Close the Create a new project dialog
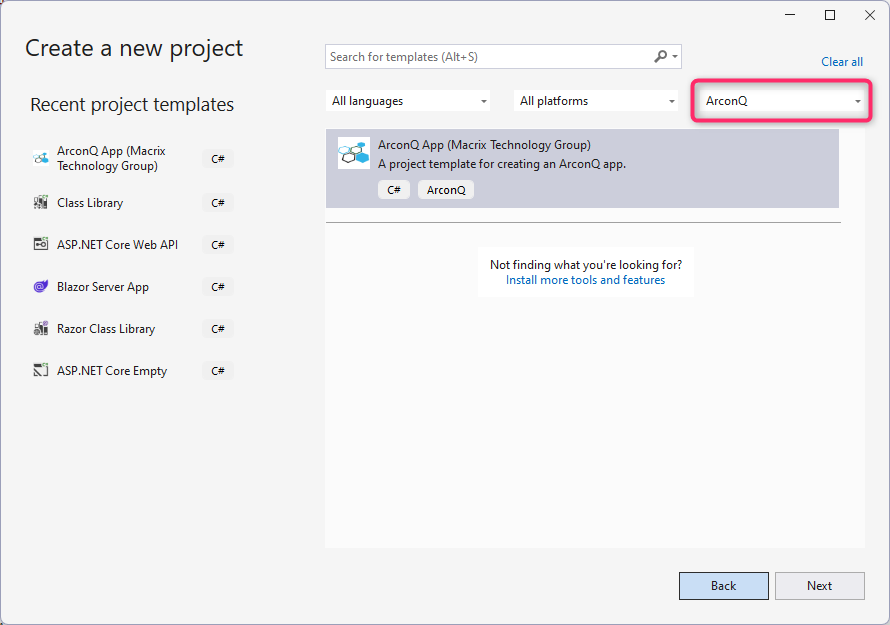This screenshot has height=625, width=890. pos(870,15)
